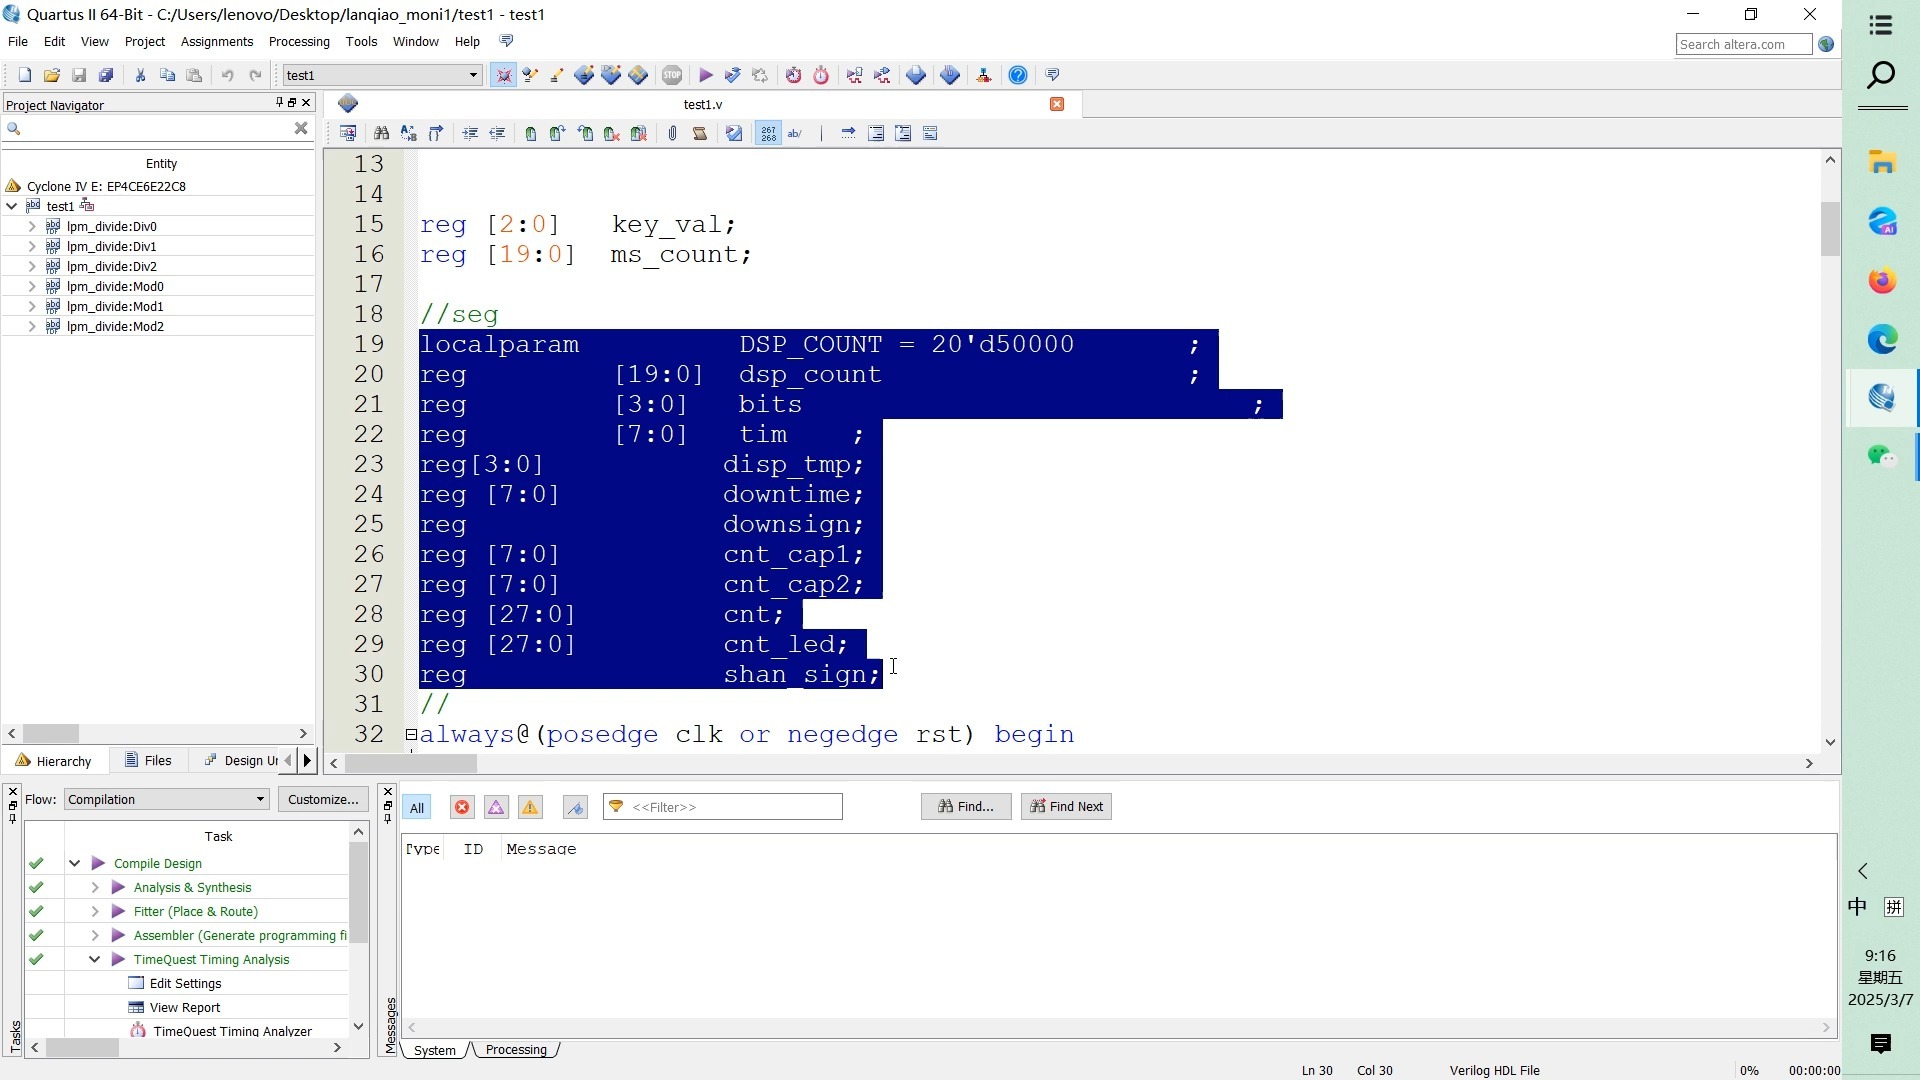Open Help with the blue question icon
This screenshot has height=1080, width=1920.
click(x=1018, y=75)
